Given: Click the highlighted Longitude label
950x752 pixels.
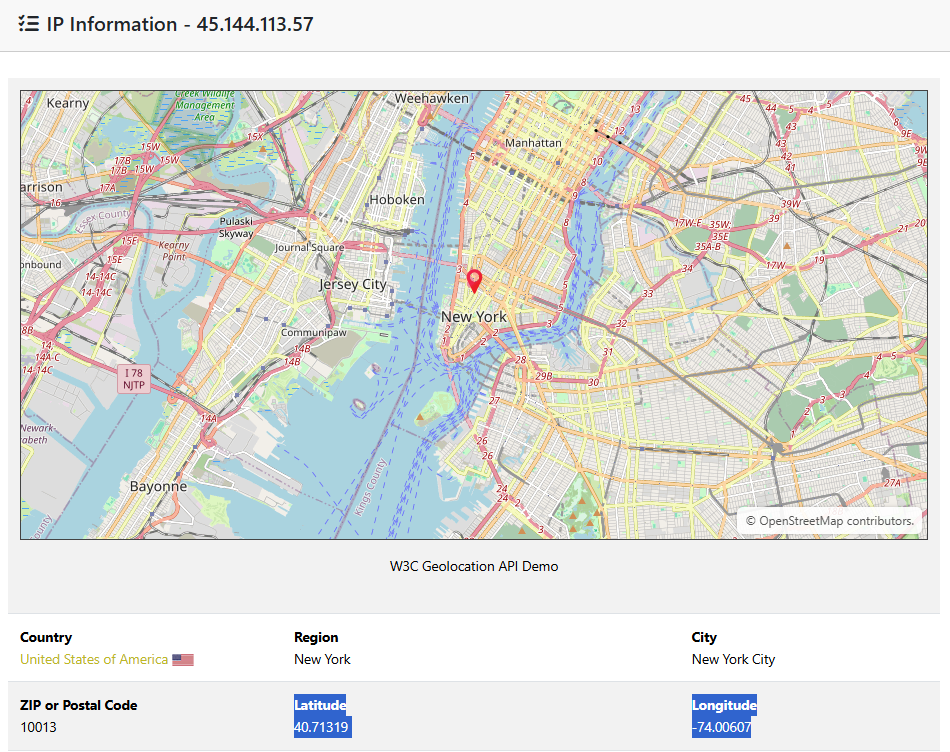Looking at the screenshot, I should 724,705.
